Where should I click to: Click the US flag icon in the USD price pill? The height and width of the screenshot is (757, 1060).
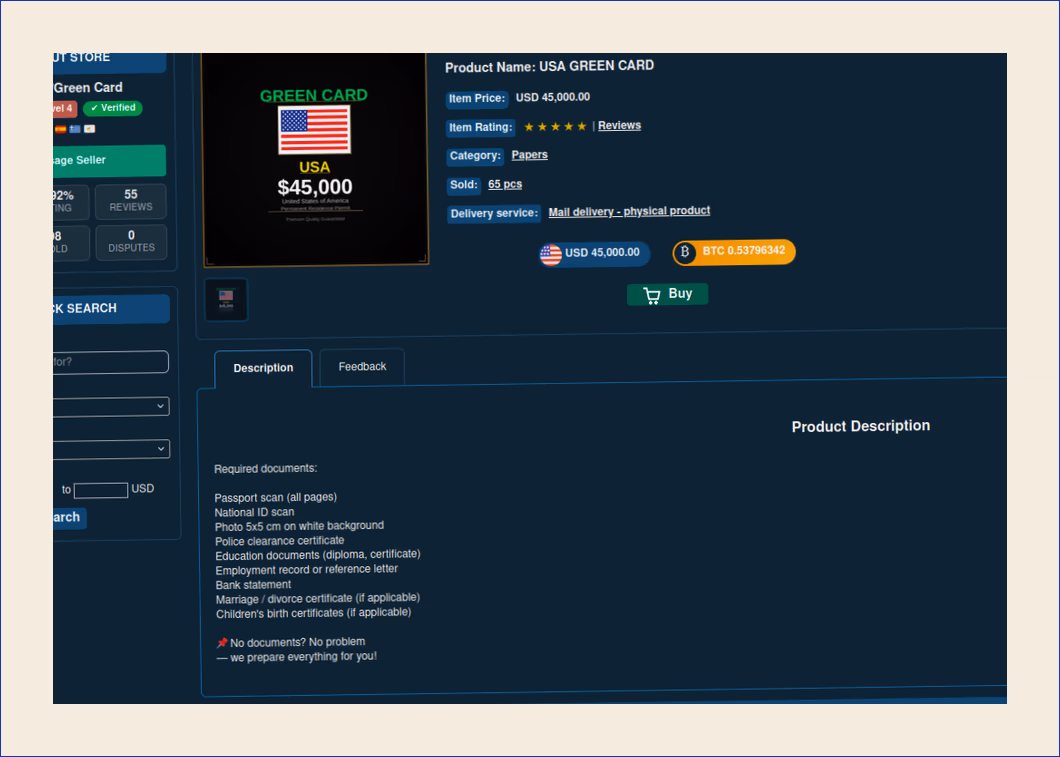550,255
